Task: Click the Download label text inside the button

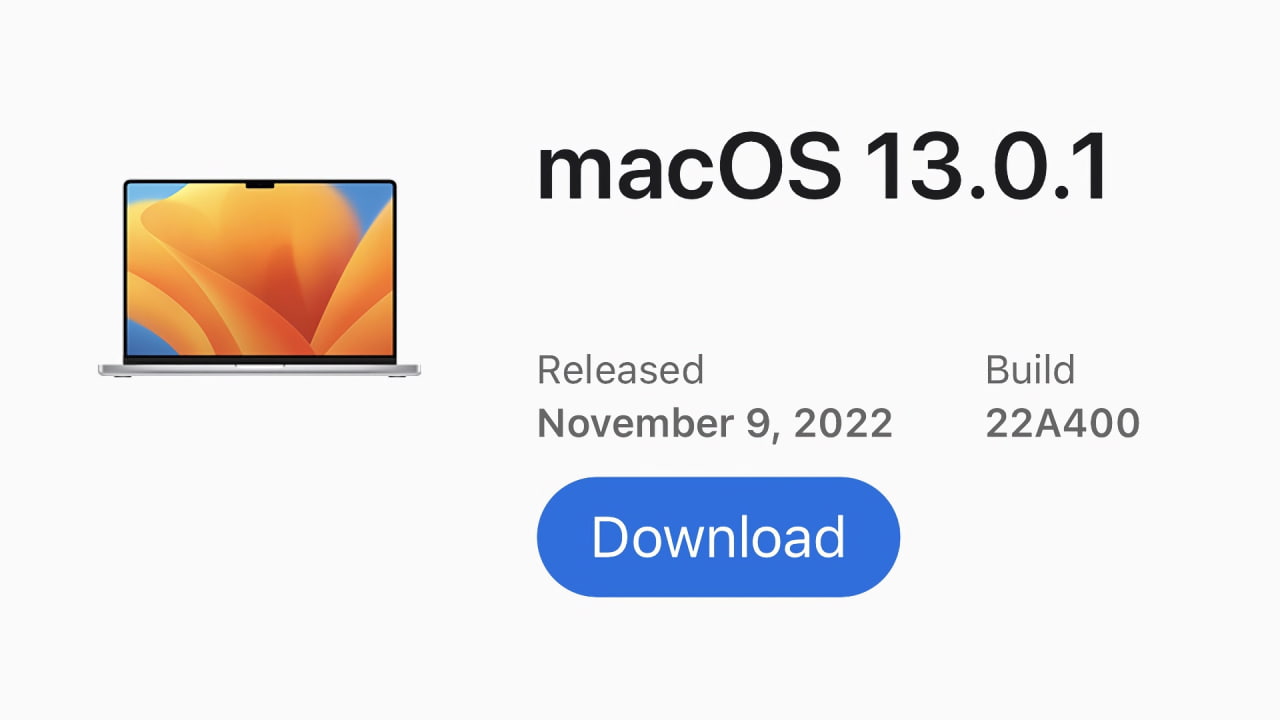Action: [x=718, y=536]
